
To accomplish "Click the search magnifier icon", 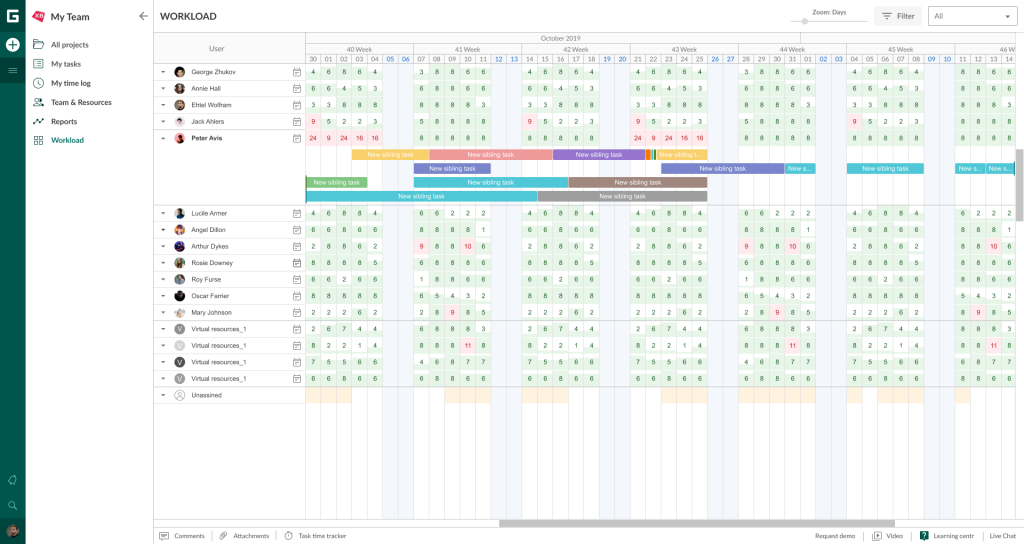I will 12,505.
